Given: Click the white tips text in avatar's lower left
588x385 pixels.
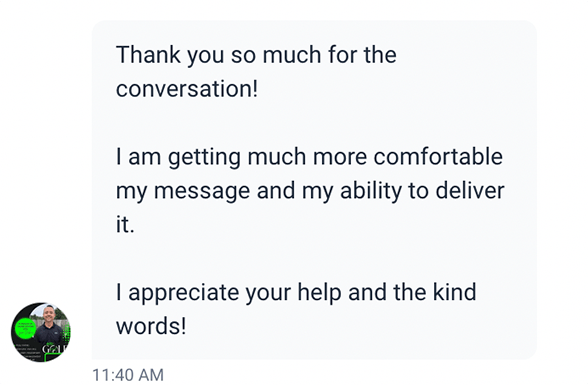Looking at the screenshot, I should (x=28, y=351).
